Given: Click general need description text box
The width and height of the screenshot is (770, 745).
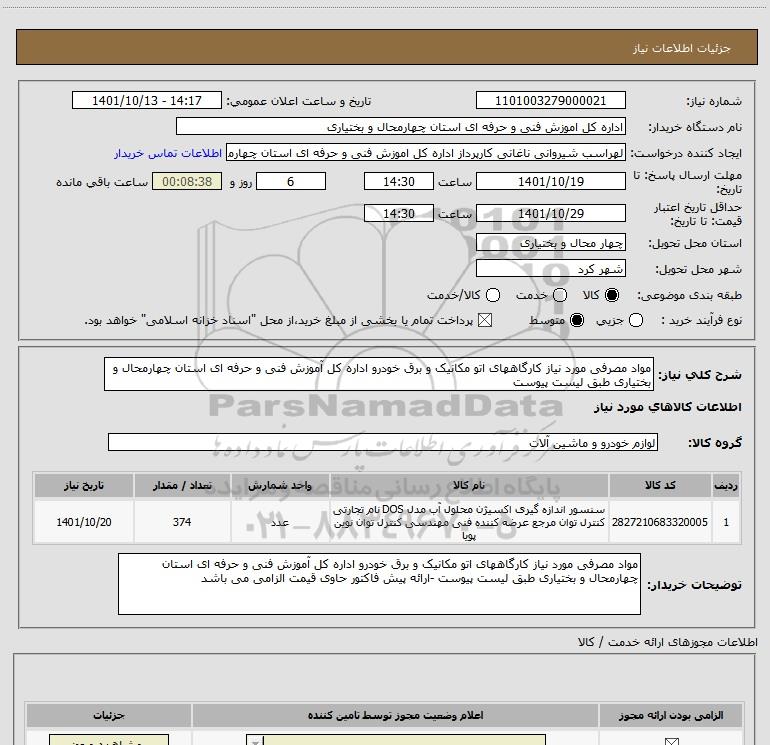Looking at the screenshot, I should pyautogui.click(x=379, y=374).
